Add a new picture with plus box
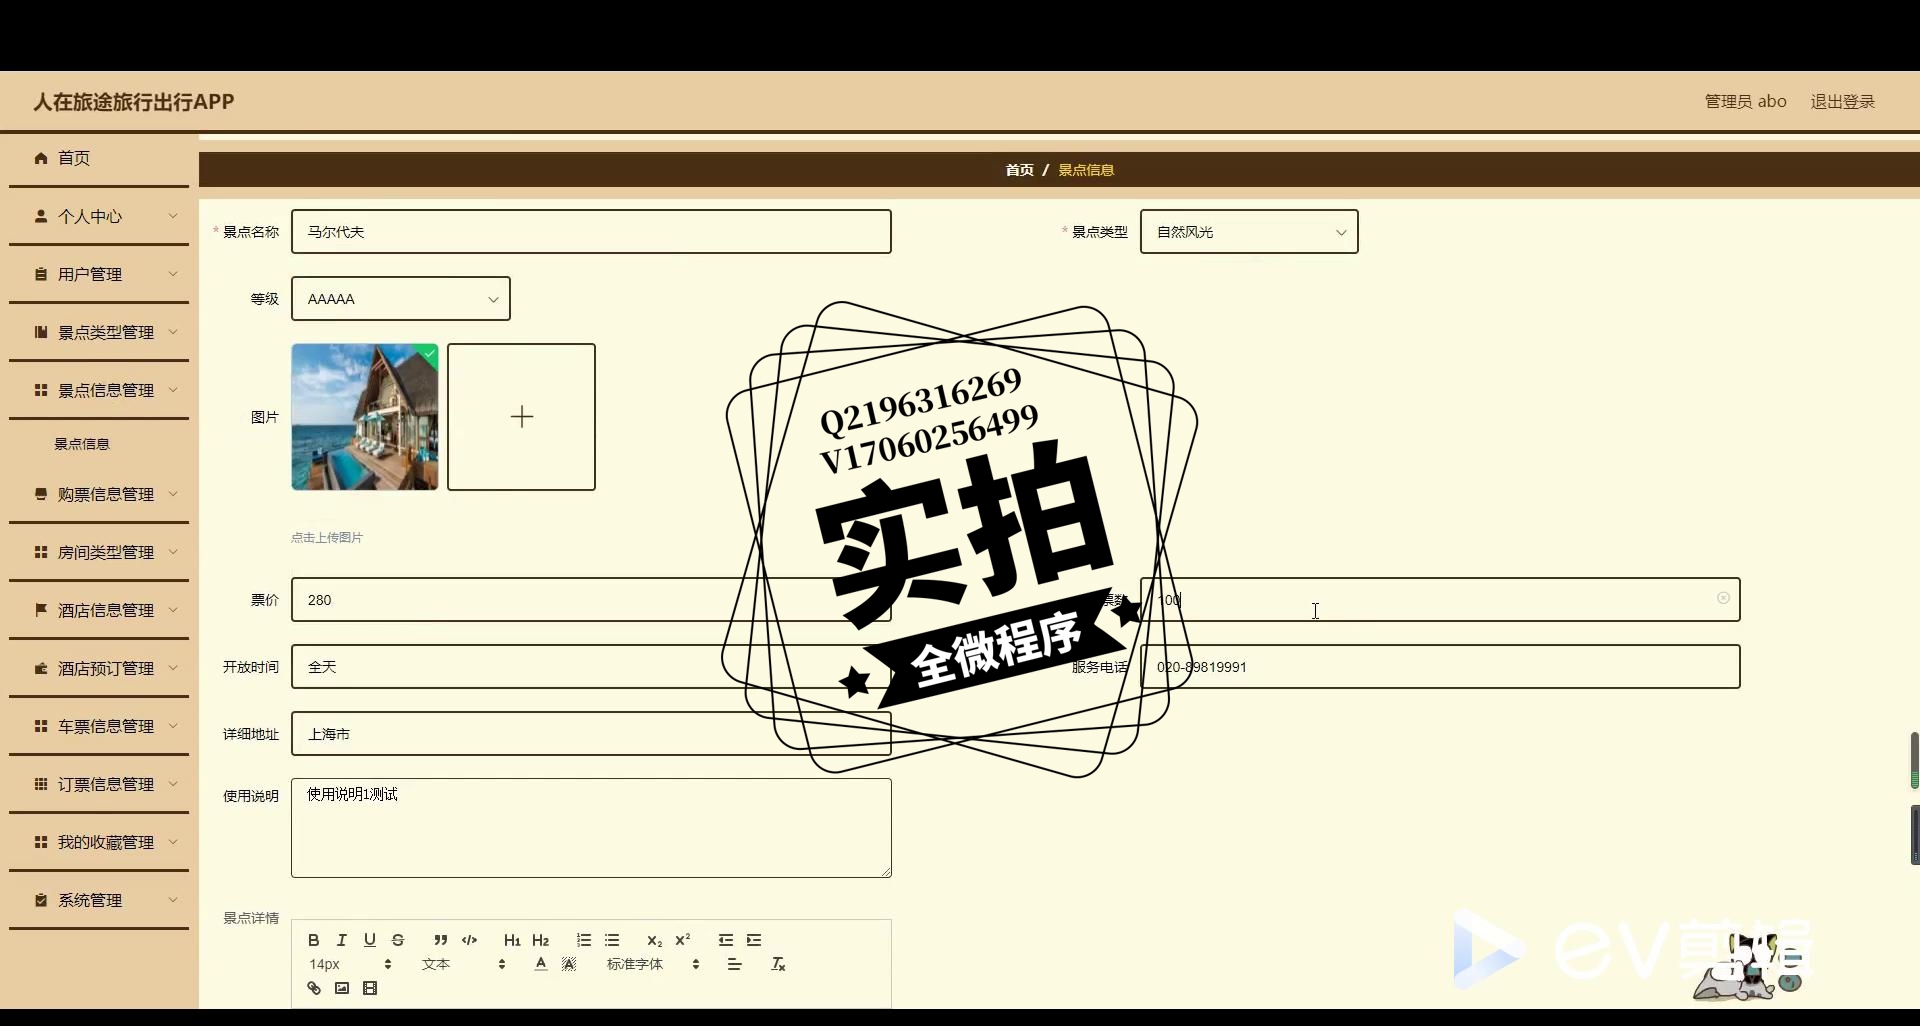 click(x=521, y=417)
